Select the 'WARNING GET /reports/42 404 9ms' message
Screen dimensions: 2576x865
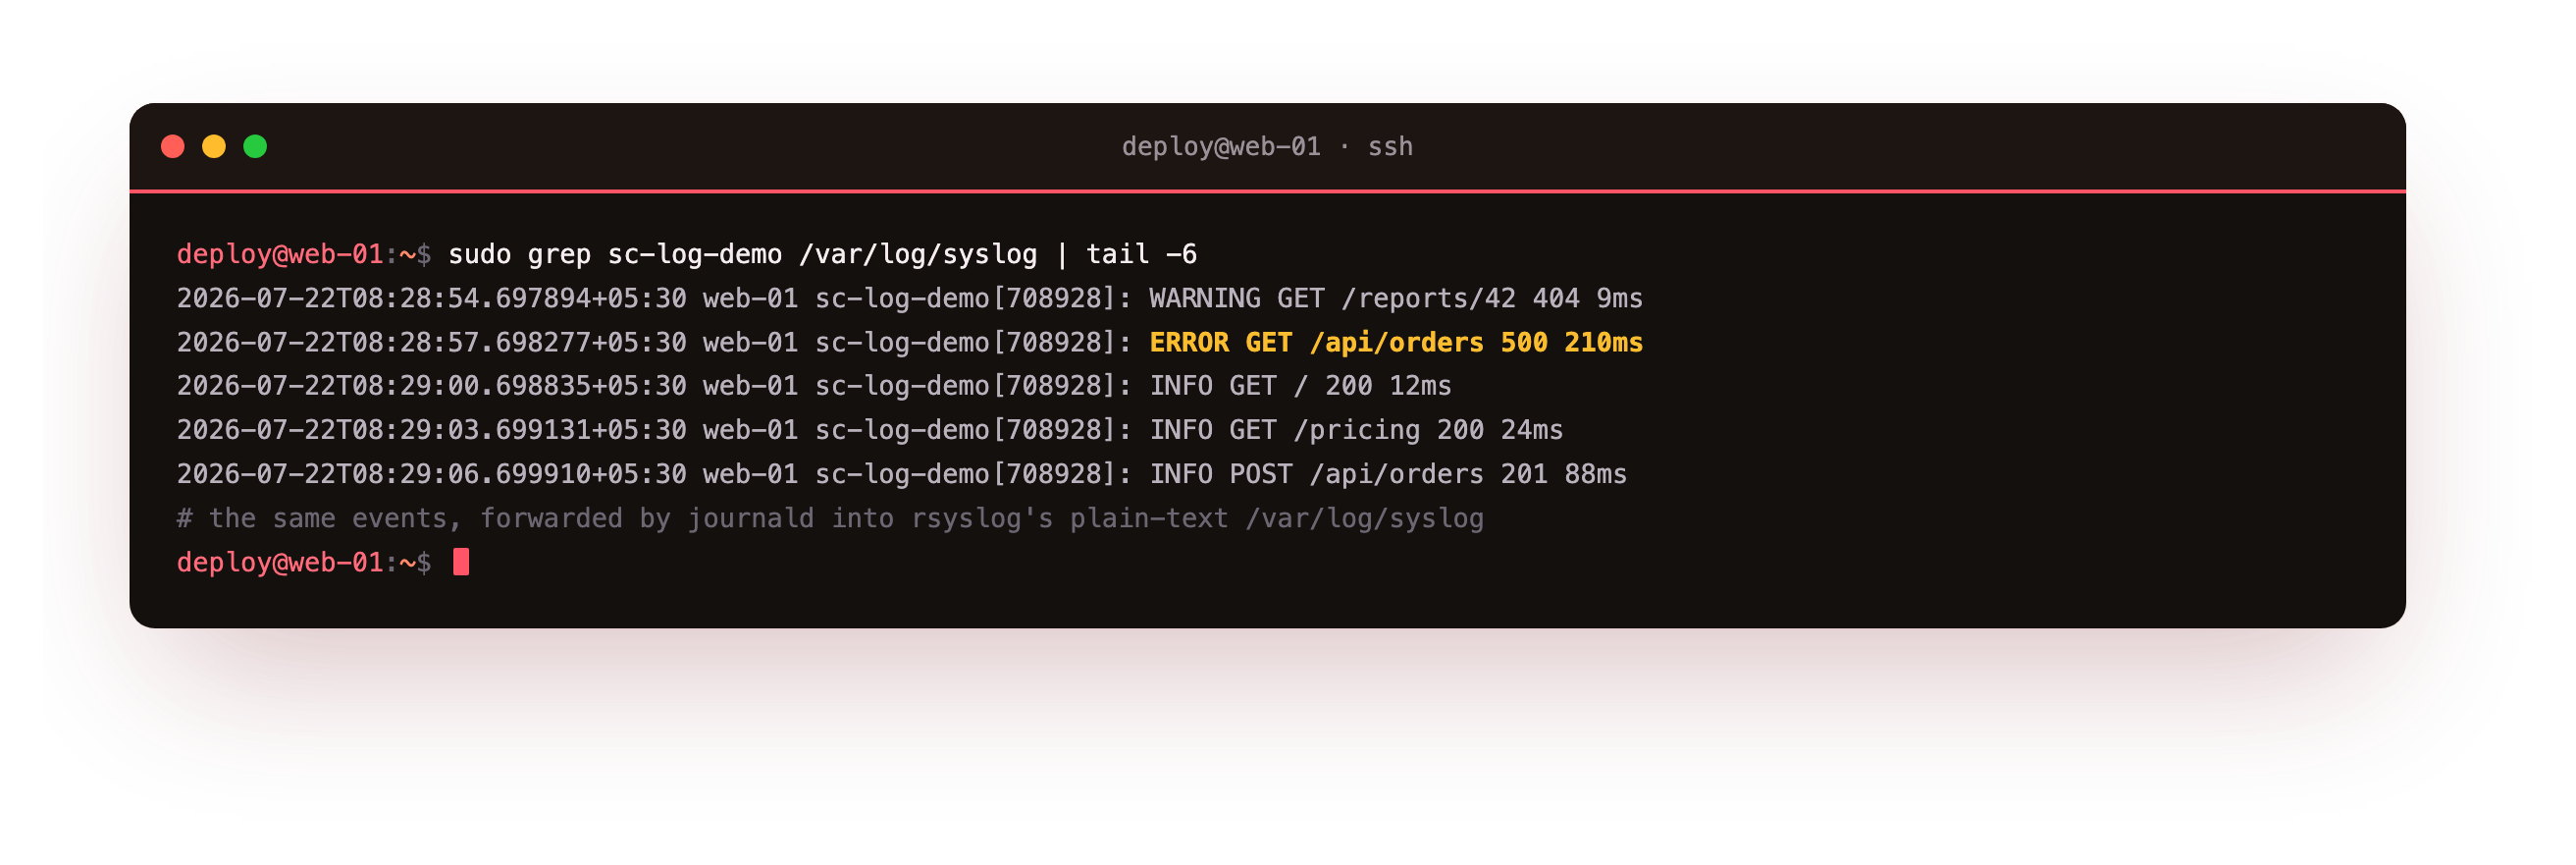coord(1395,299)
